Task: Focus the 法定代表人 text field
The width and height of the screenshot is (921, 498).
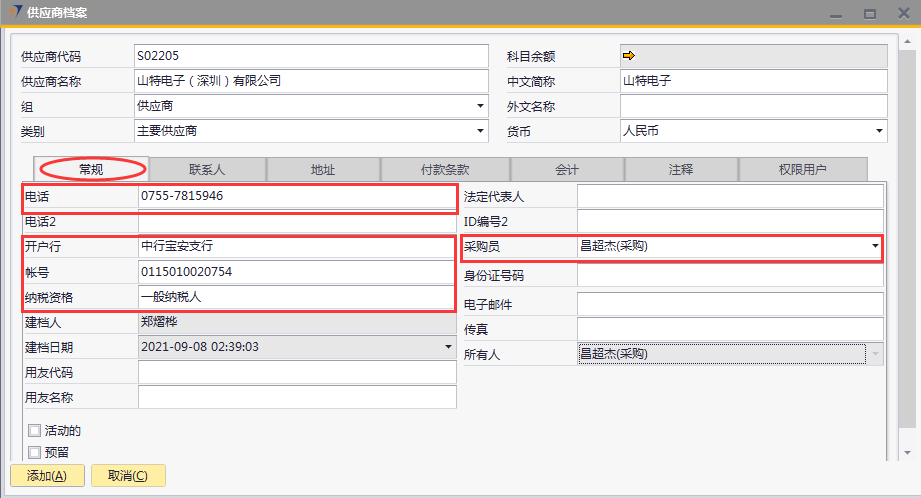Action: 730,196
